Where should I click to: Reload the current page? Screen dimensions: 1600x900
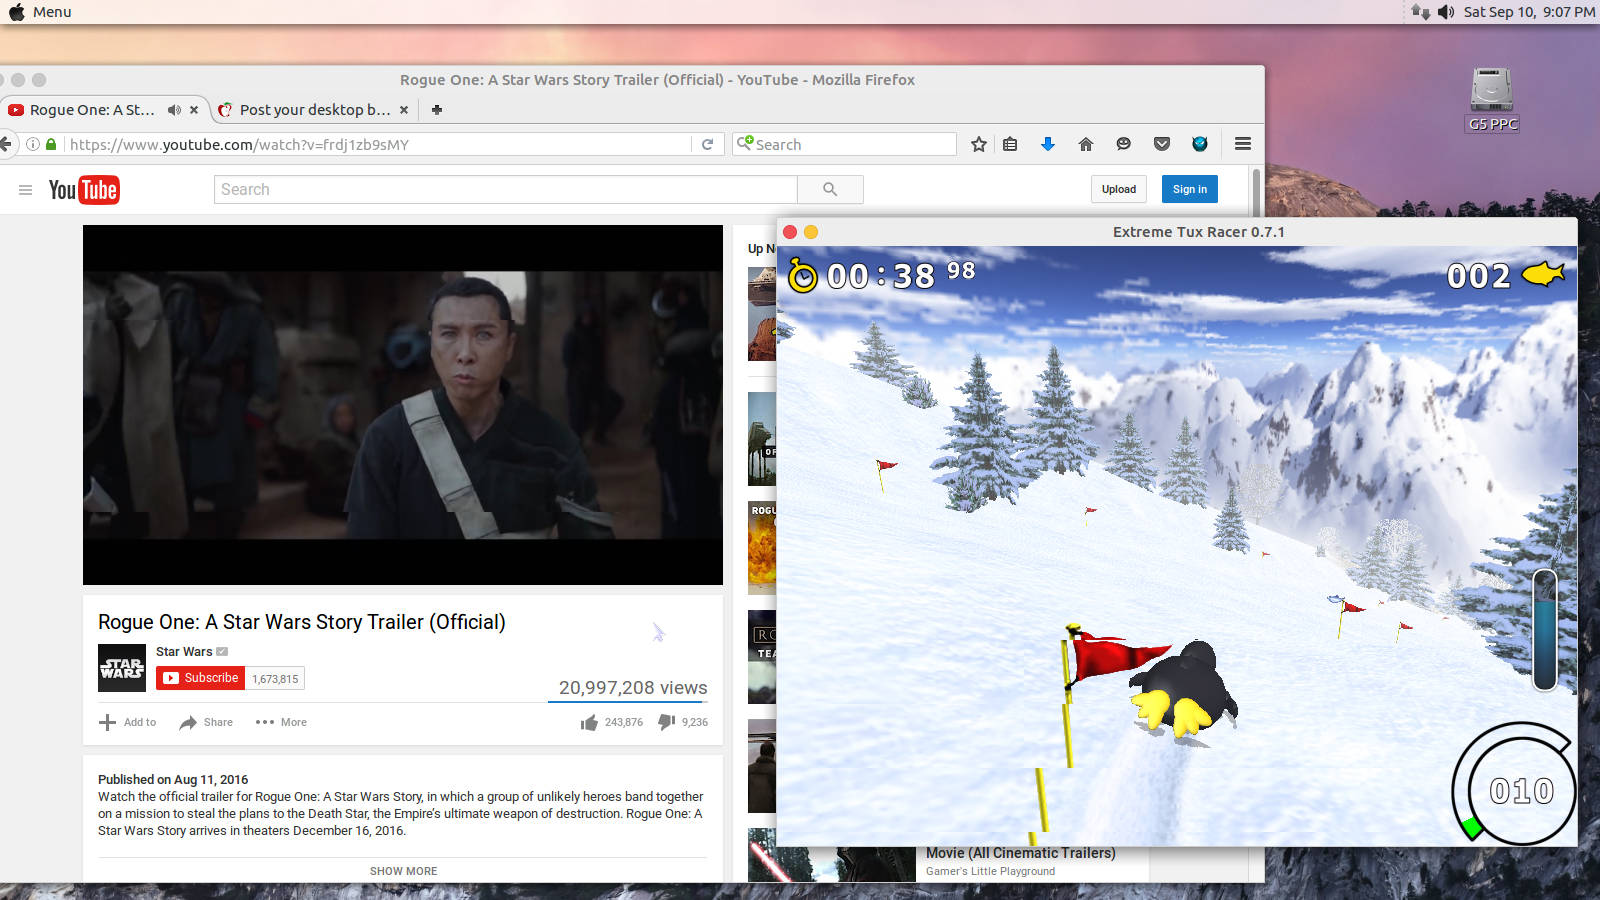[x=707, y=144]
